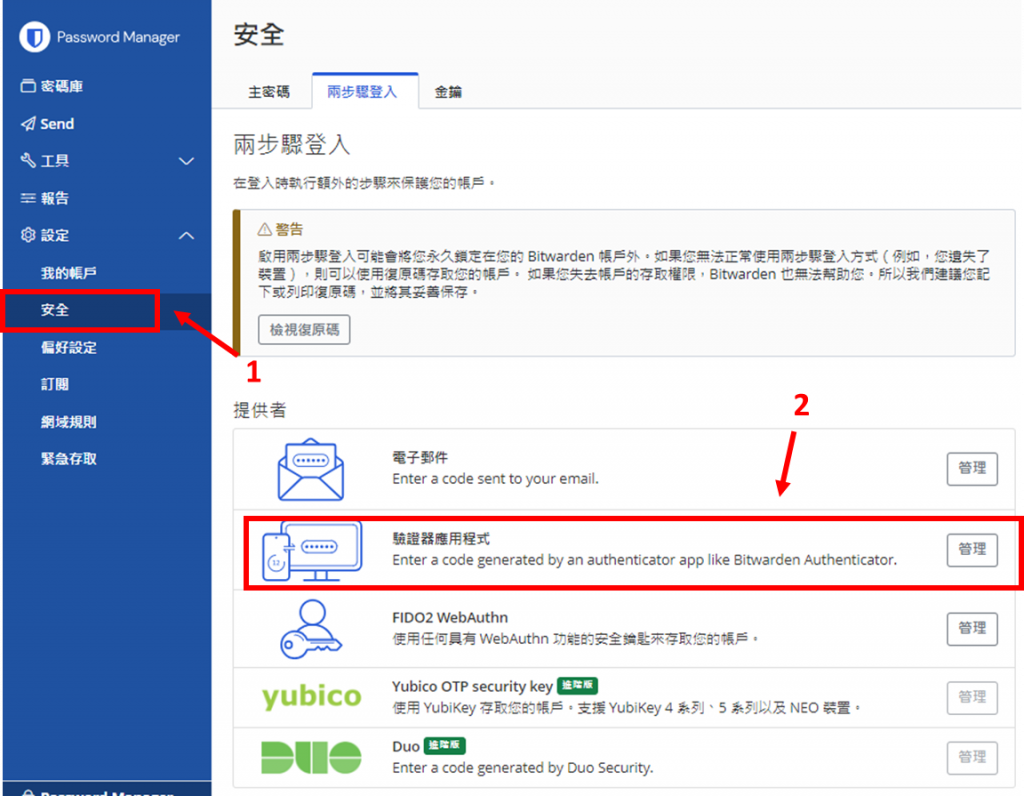The image size is (1024, 796).
Task: Click 'Enter a code generated by Duo Security.'
Action: click(522, 768)
